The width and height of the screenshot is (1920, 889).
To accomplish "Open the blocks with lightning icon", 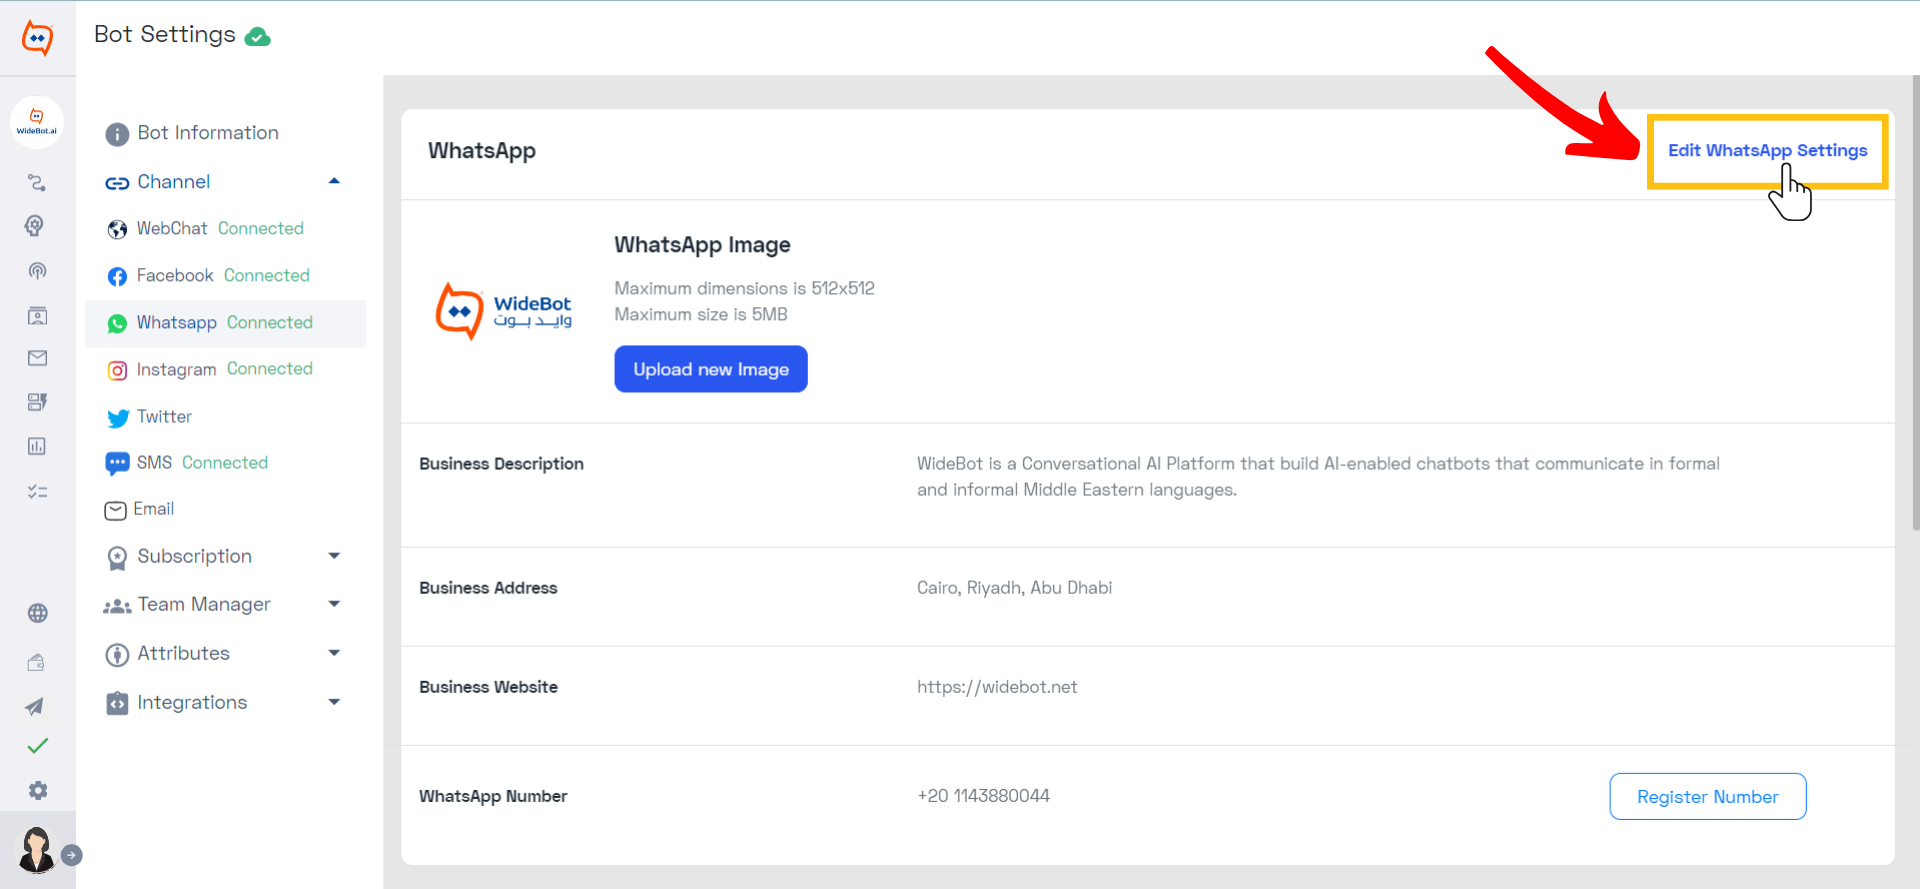I will pos(37,402).
